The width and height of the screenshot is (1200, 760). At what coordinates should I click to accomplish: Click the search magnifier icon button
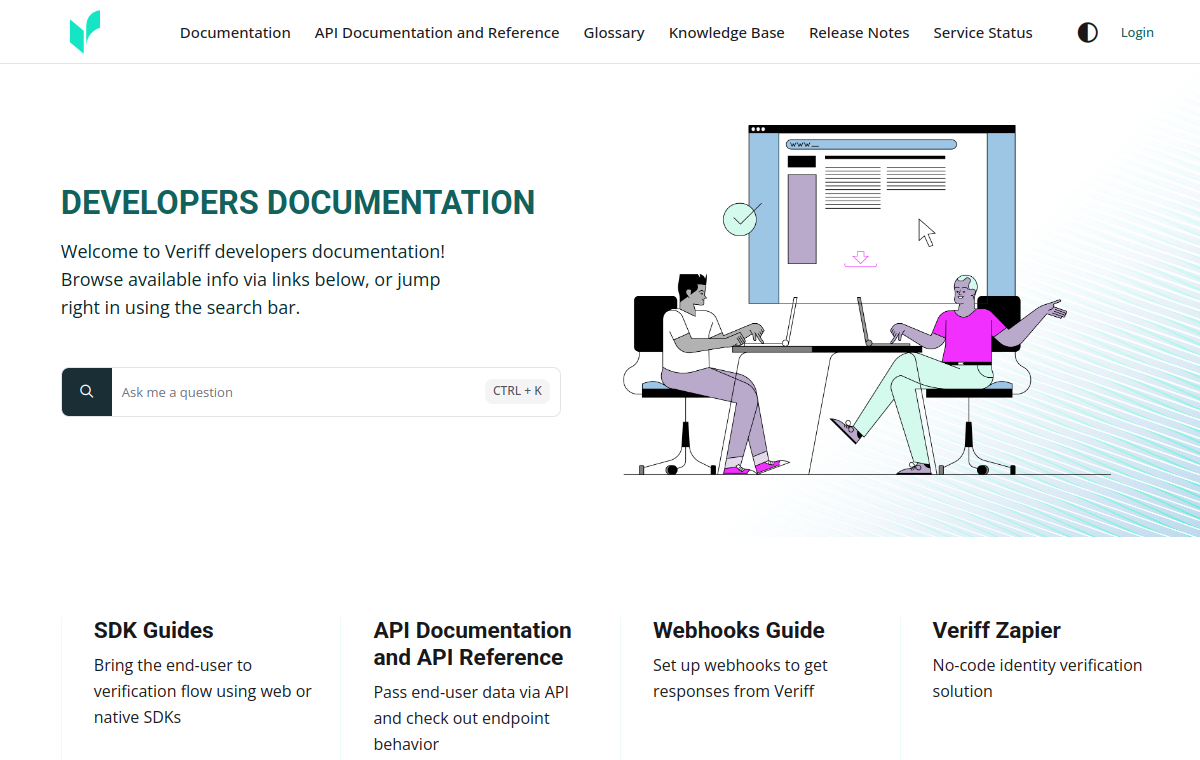[87, 392]
